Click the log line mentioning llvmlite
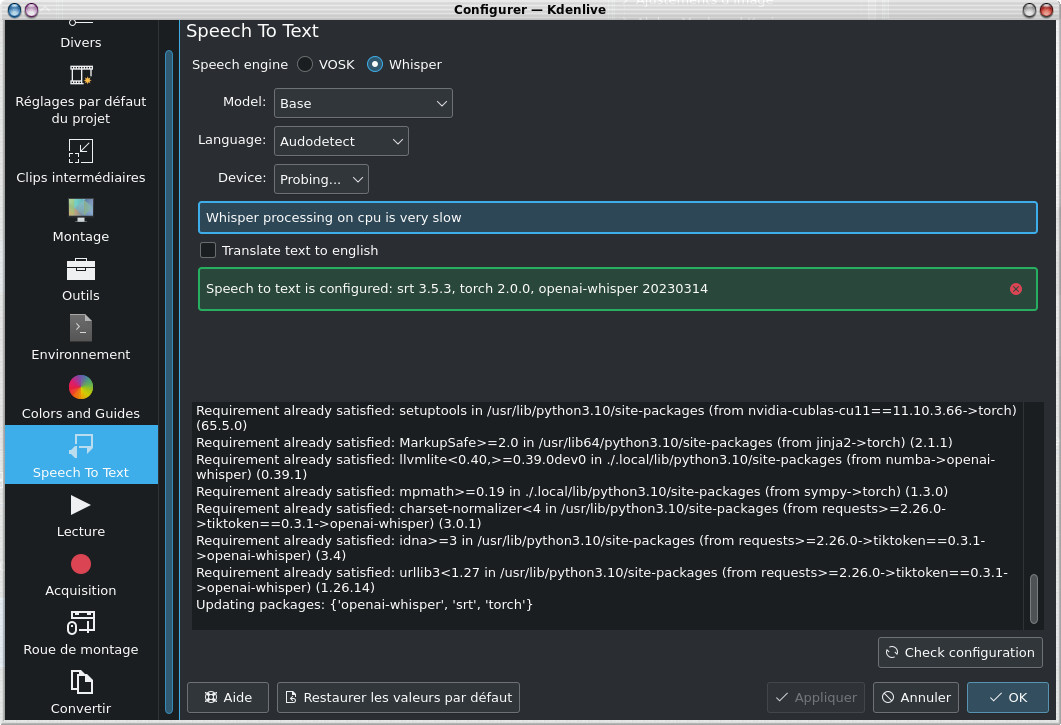 coord(595,467)
